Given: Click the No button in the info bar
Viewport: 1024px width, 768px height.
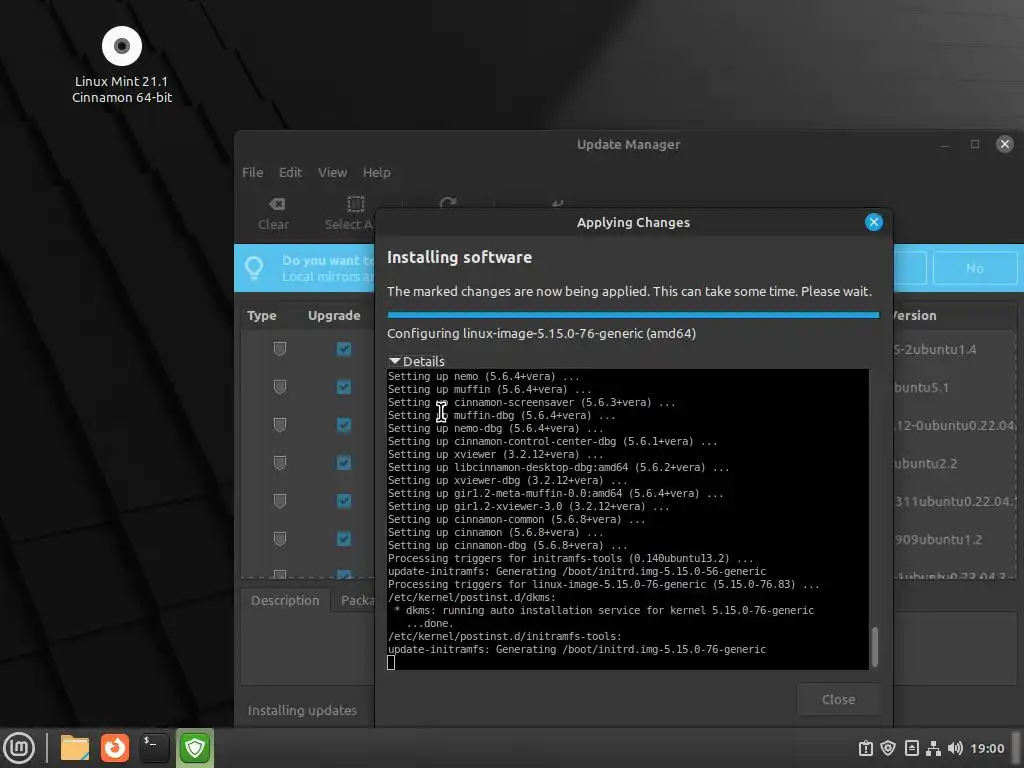Looking at the screenshot, I should (974, 268).
